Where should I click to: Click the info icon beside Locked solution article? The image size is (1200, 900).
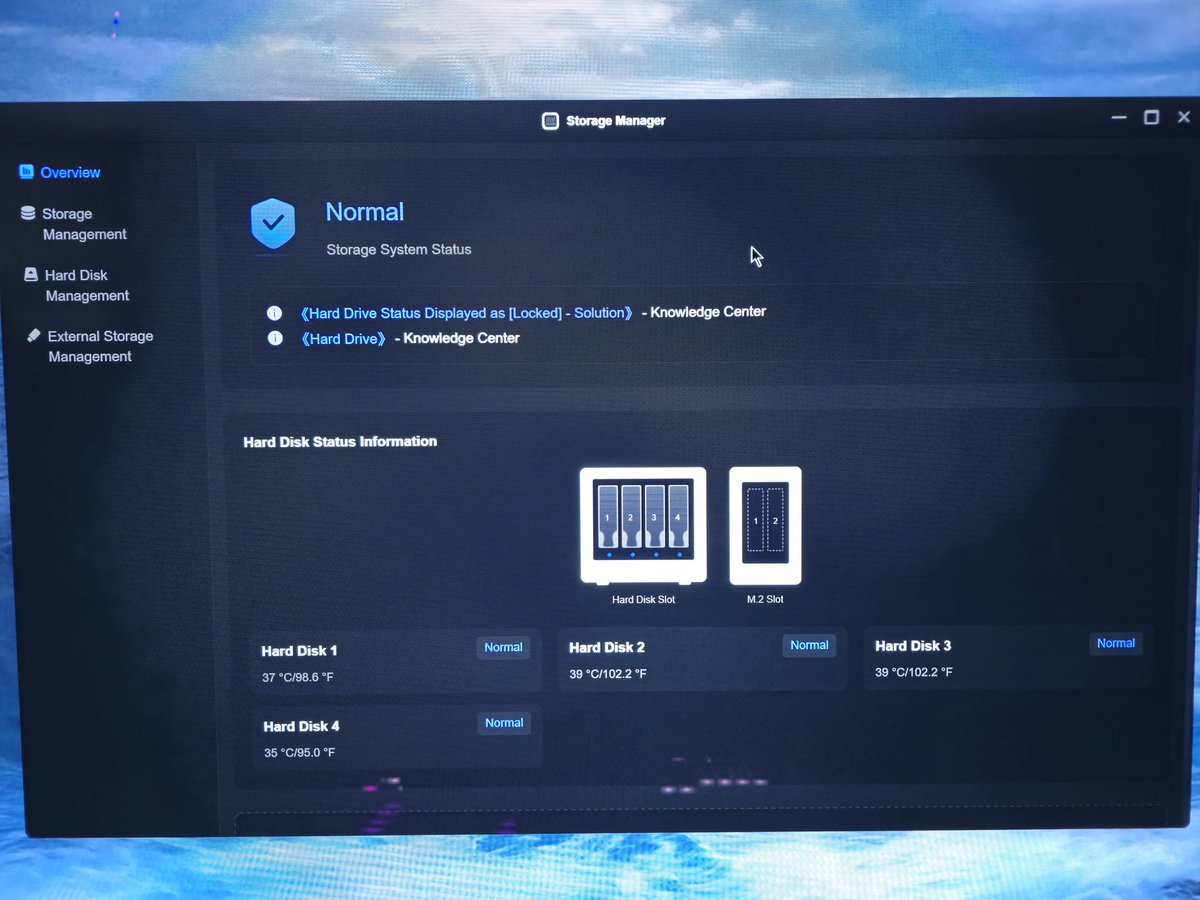274,312
